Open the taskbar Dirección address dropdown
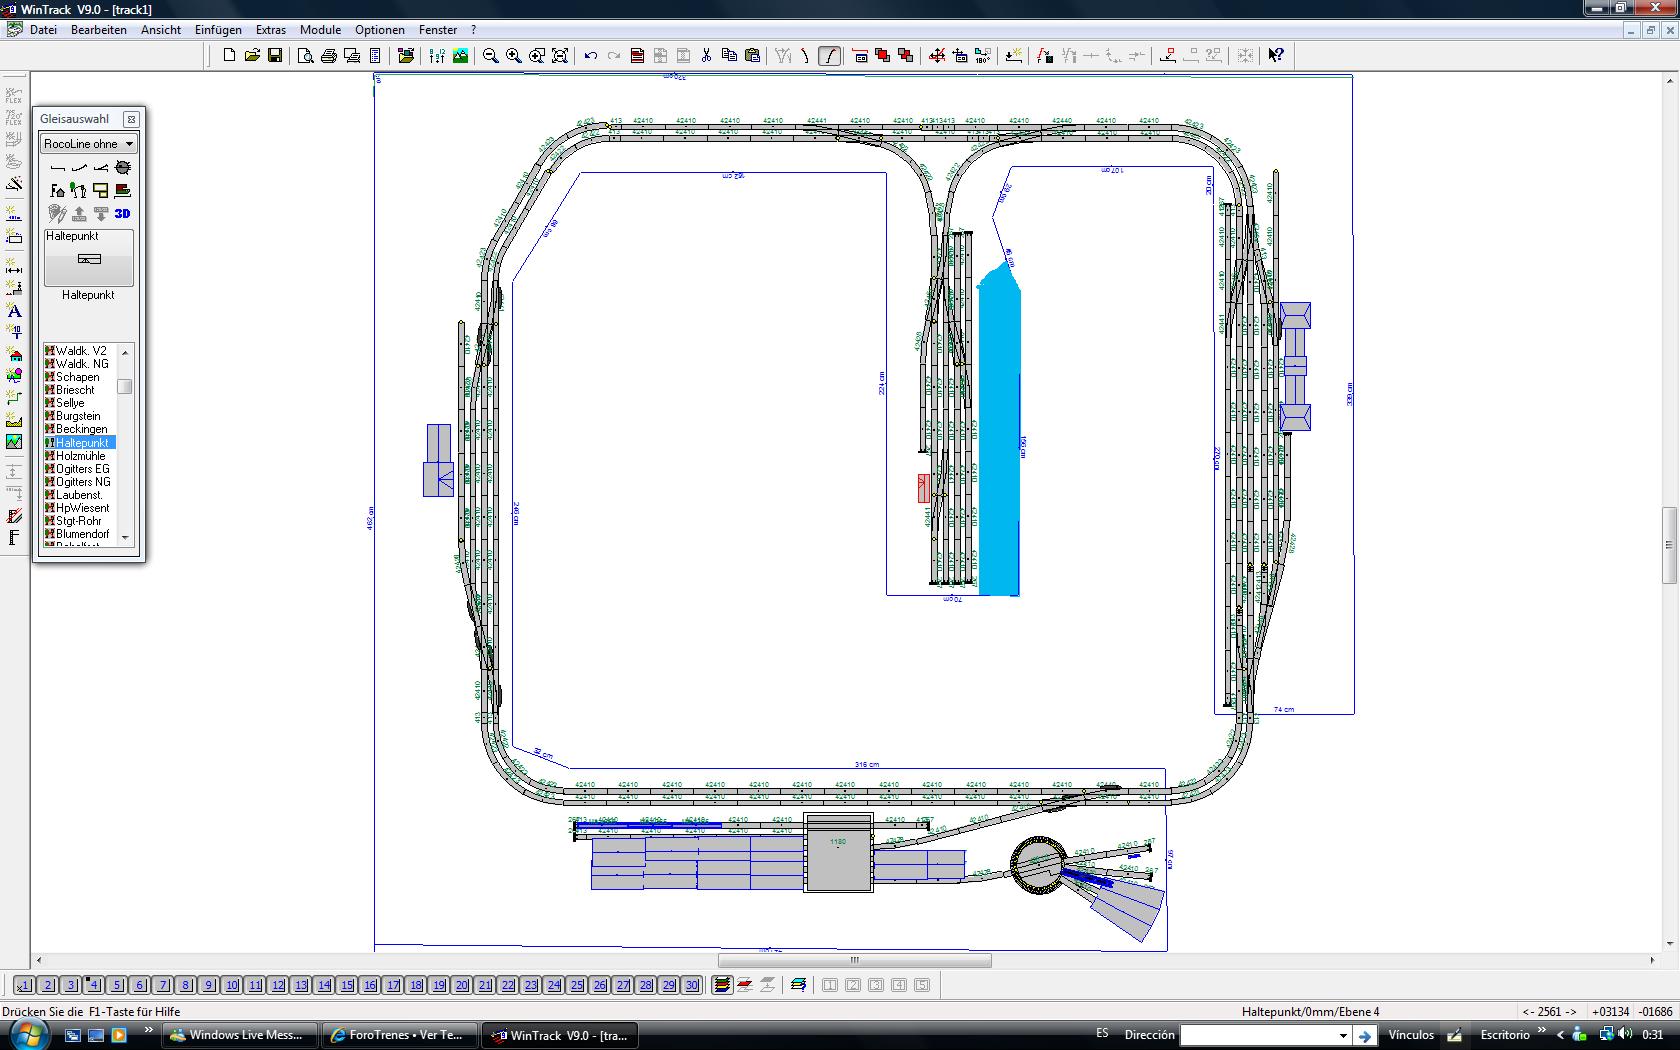Image resolution: width=1680 pixels, height=1050 pixels. [x=1343, y=1036]
